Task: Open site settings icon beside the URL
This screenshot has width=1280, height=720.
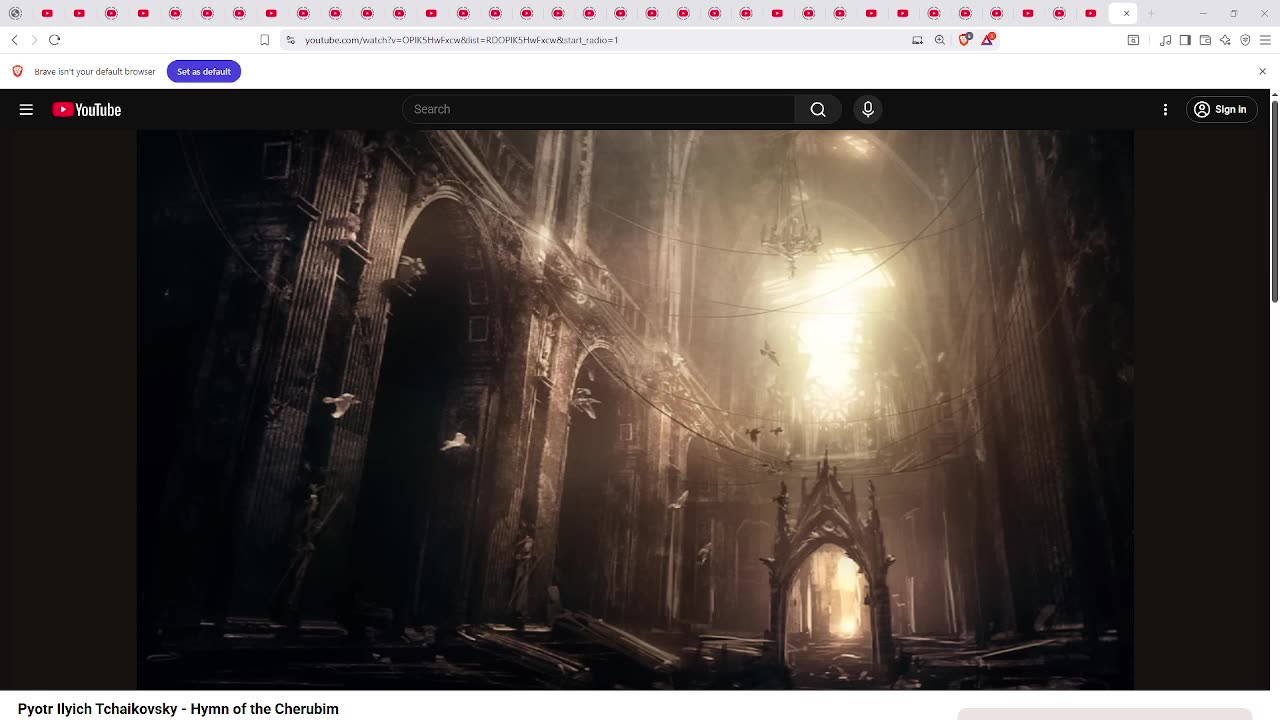Action: pyautogui.click(x=290, y=40)
